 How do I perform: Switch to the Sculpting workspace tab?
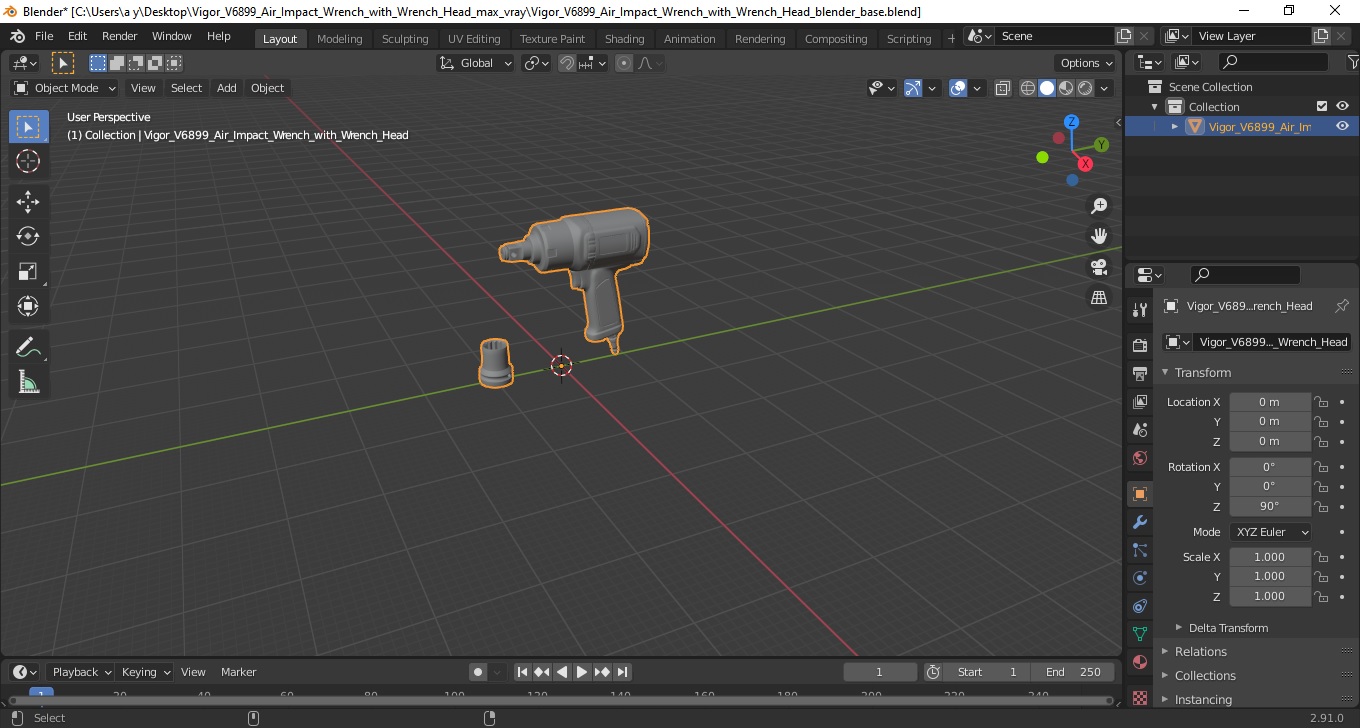click(x=405, y=39)
